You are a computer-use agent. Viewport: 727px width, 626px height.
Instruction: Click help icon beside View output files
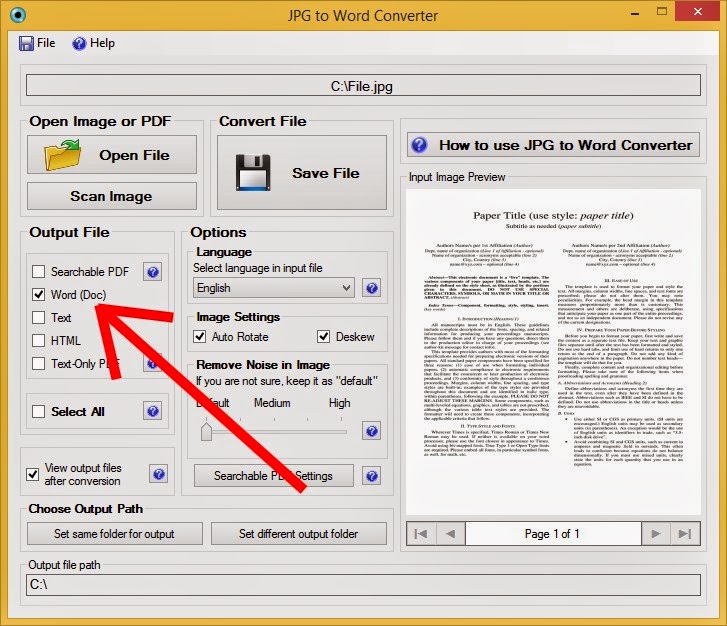click(x=159, y=474)
